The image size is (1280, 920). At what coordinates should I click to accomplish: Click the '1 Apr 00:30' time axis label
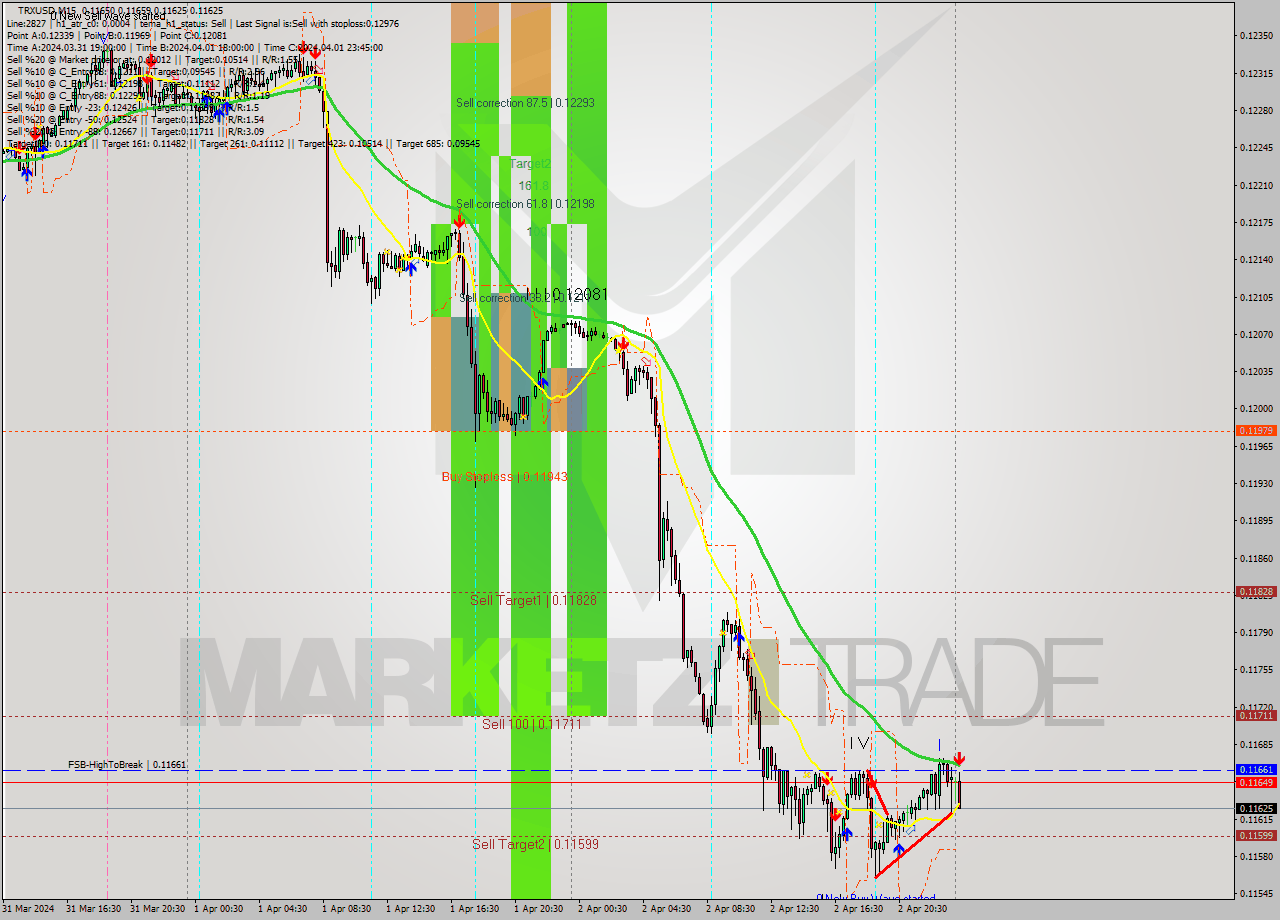(x=221, y=909)
